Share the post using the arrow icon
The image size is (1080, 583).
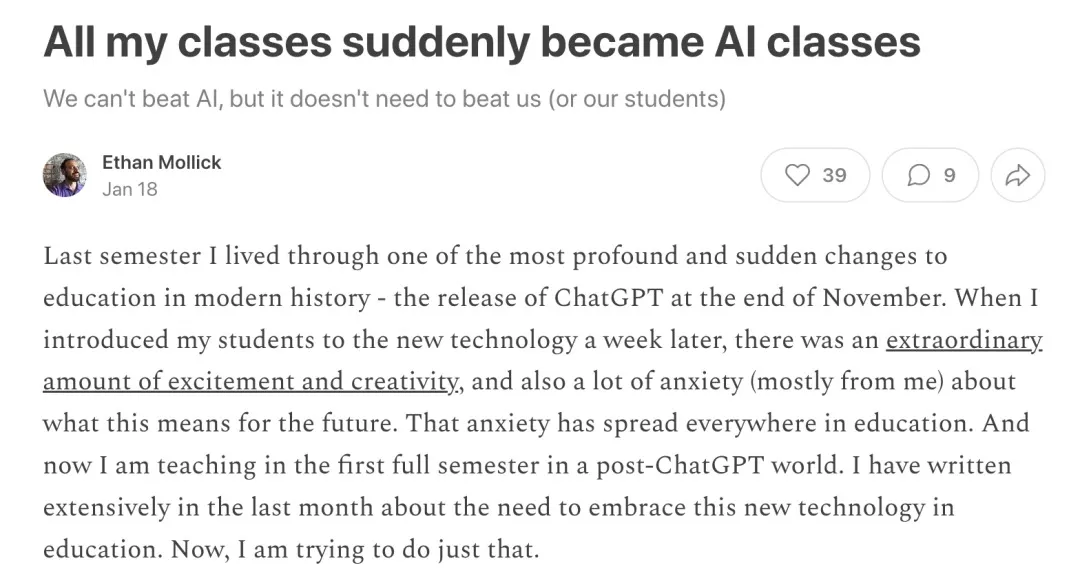click(x=1017, y=176)
